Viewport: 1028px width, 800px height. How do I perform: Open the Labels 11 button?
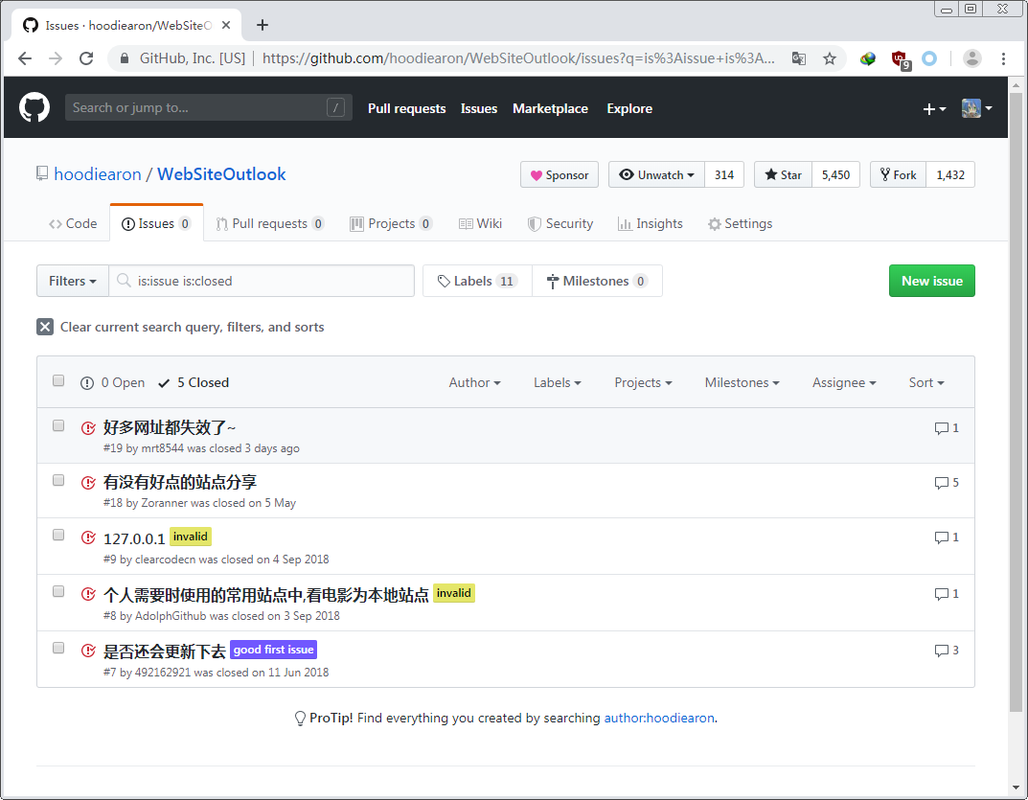477,281
